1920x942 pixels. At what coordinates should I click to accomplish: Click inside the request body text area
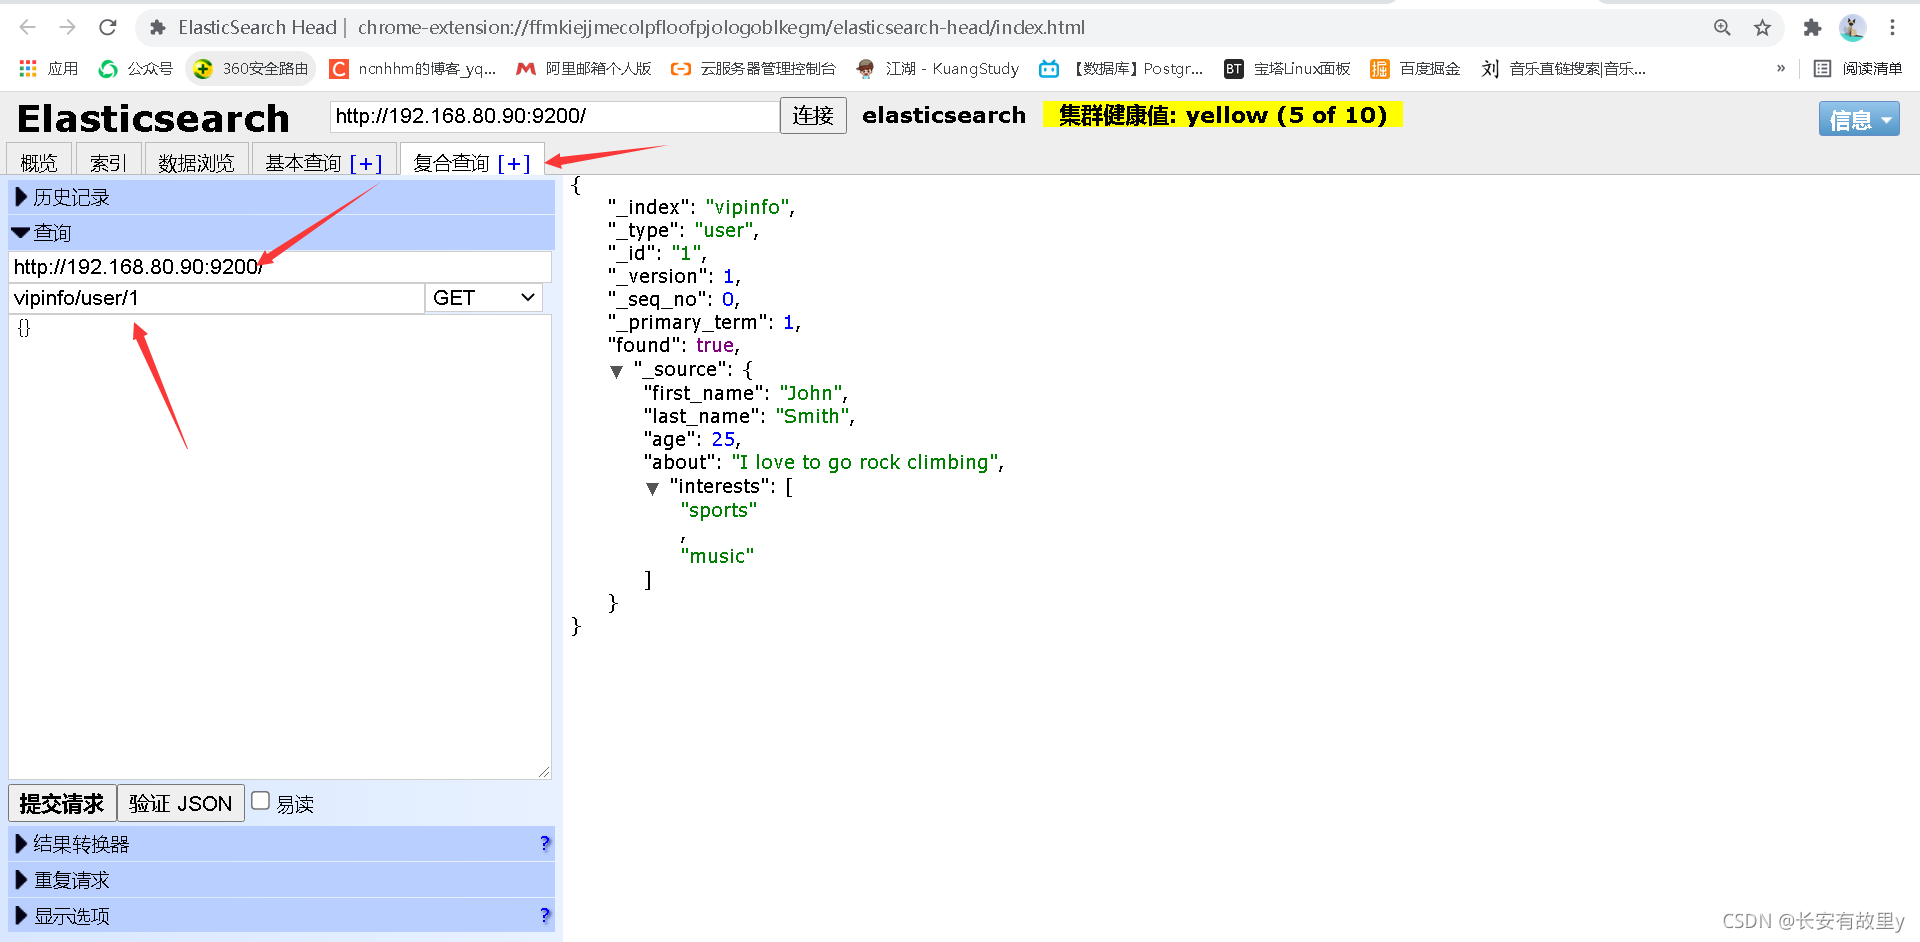280,547
